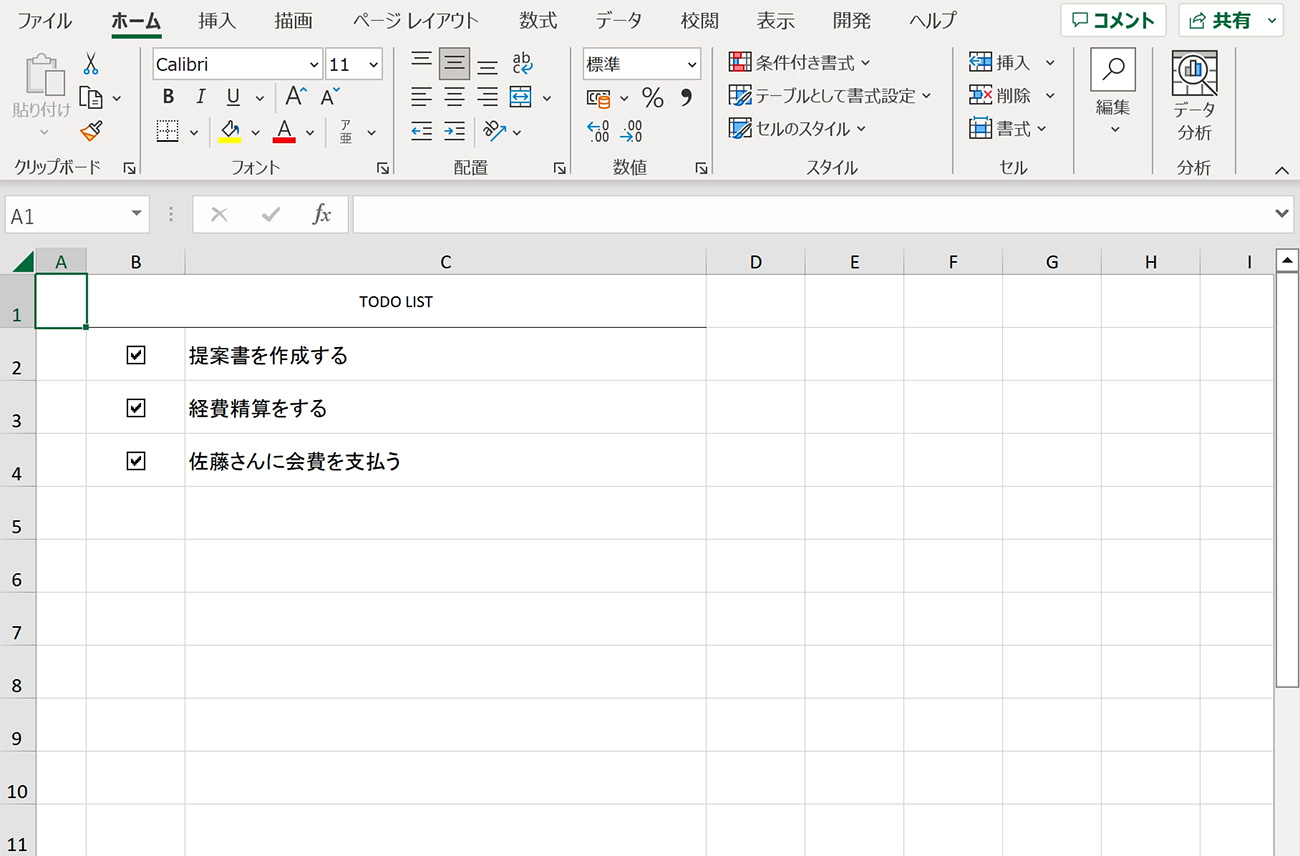Click the Comment (コメント) button
This screenshot has width=1300, height=856.
click(1113, 20)
